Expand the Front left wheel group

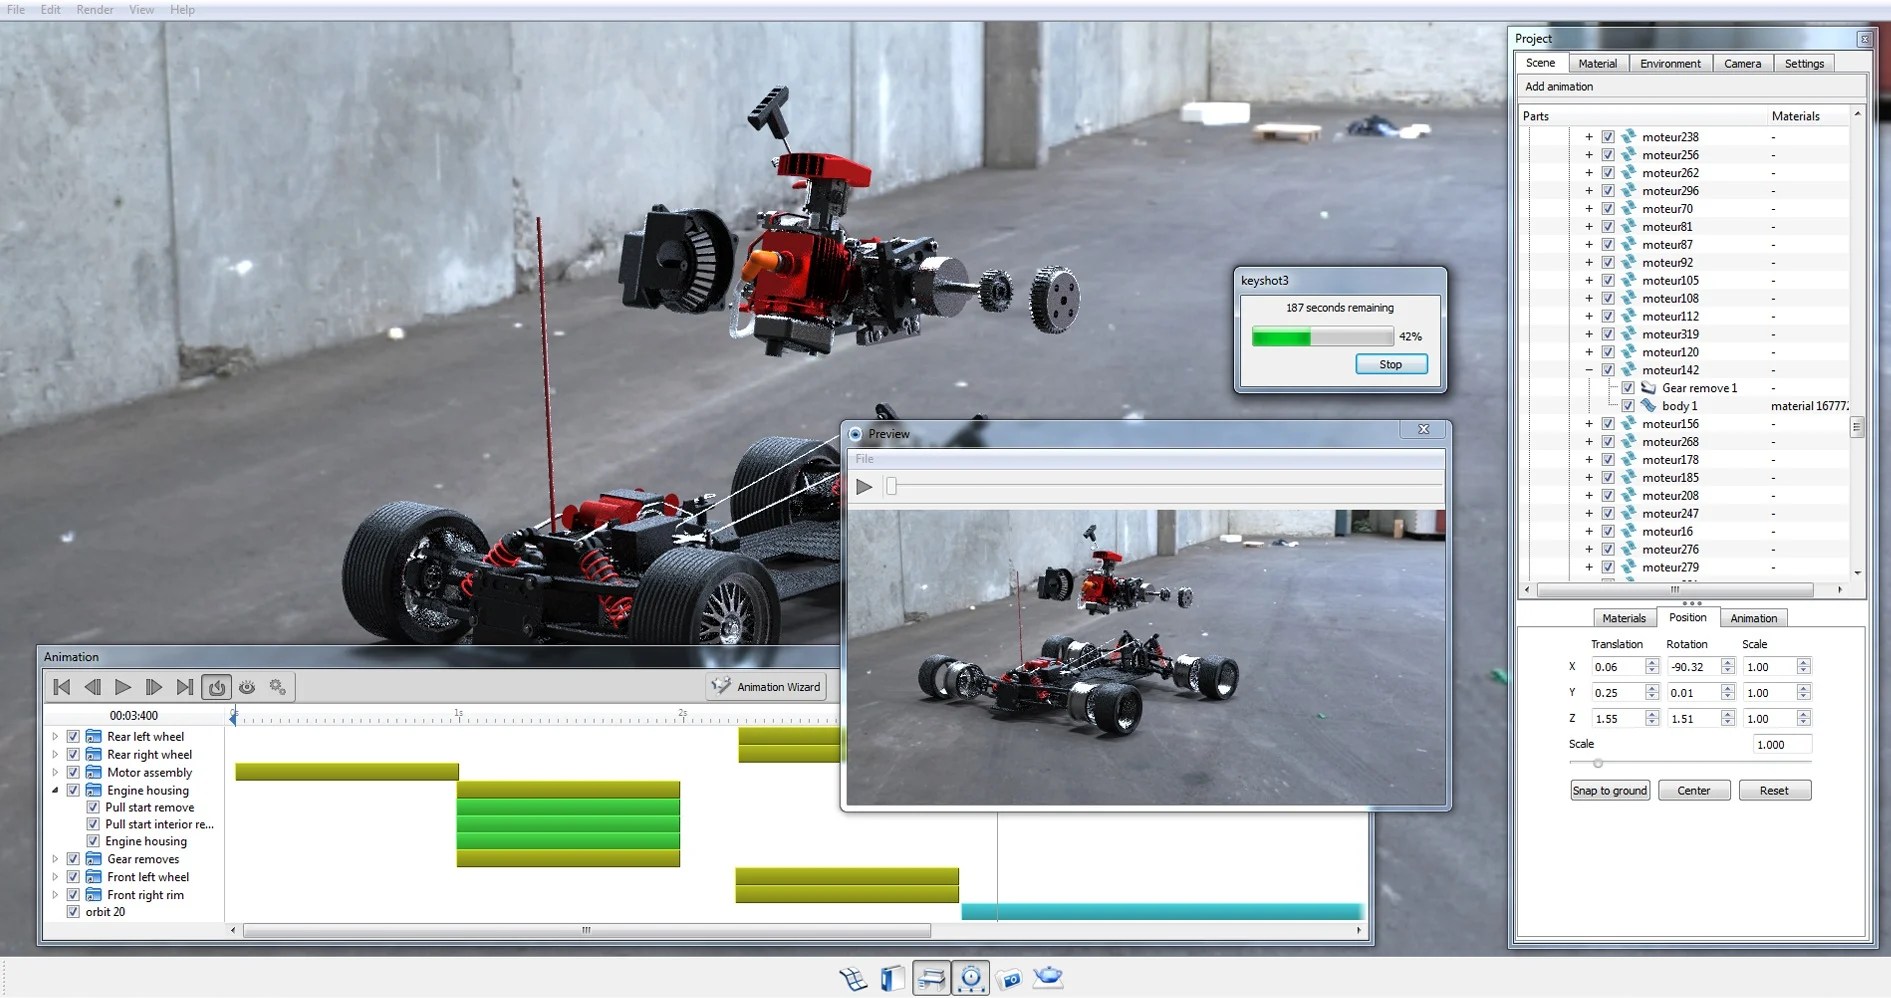[55, 877]
